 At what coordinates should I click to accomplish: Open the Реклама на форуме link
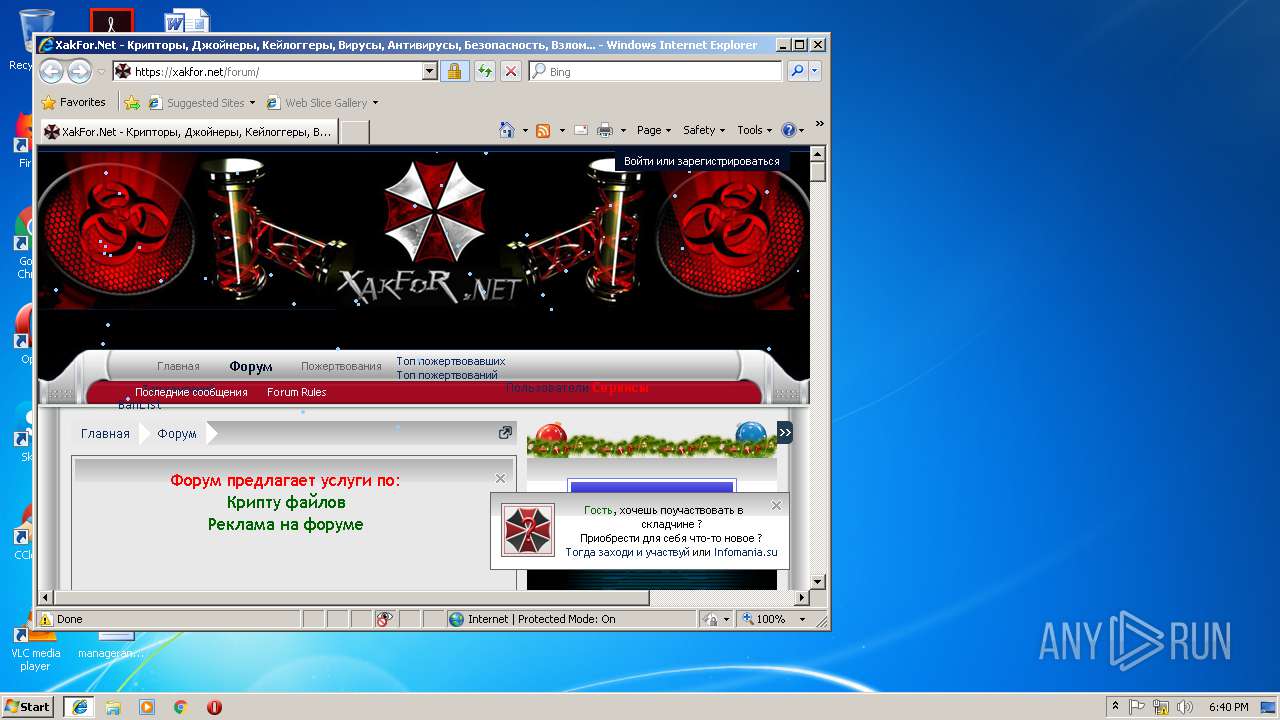[x=286, y=524]
